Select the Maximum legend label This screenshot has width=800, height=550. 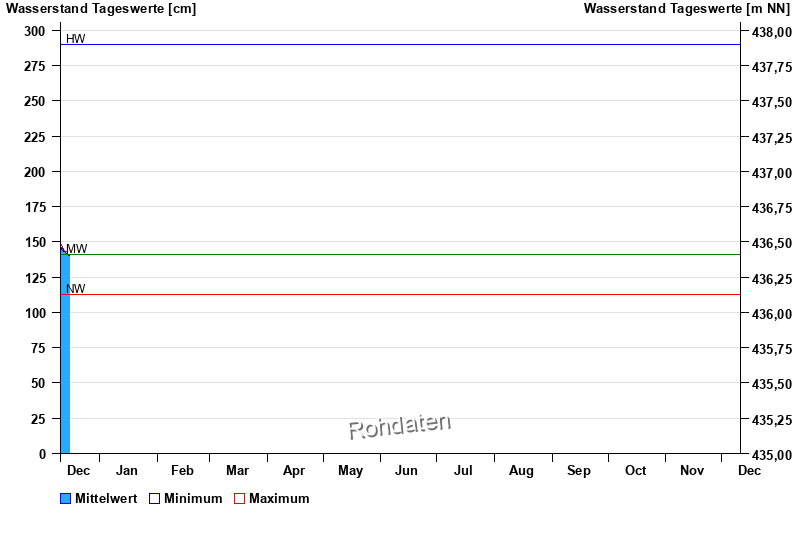click(x=279, y=499)
